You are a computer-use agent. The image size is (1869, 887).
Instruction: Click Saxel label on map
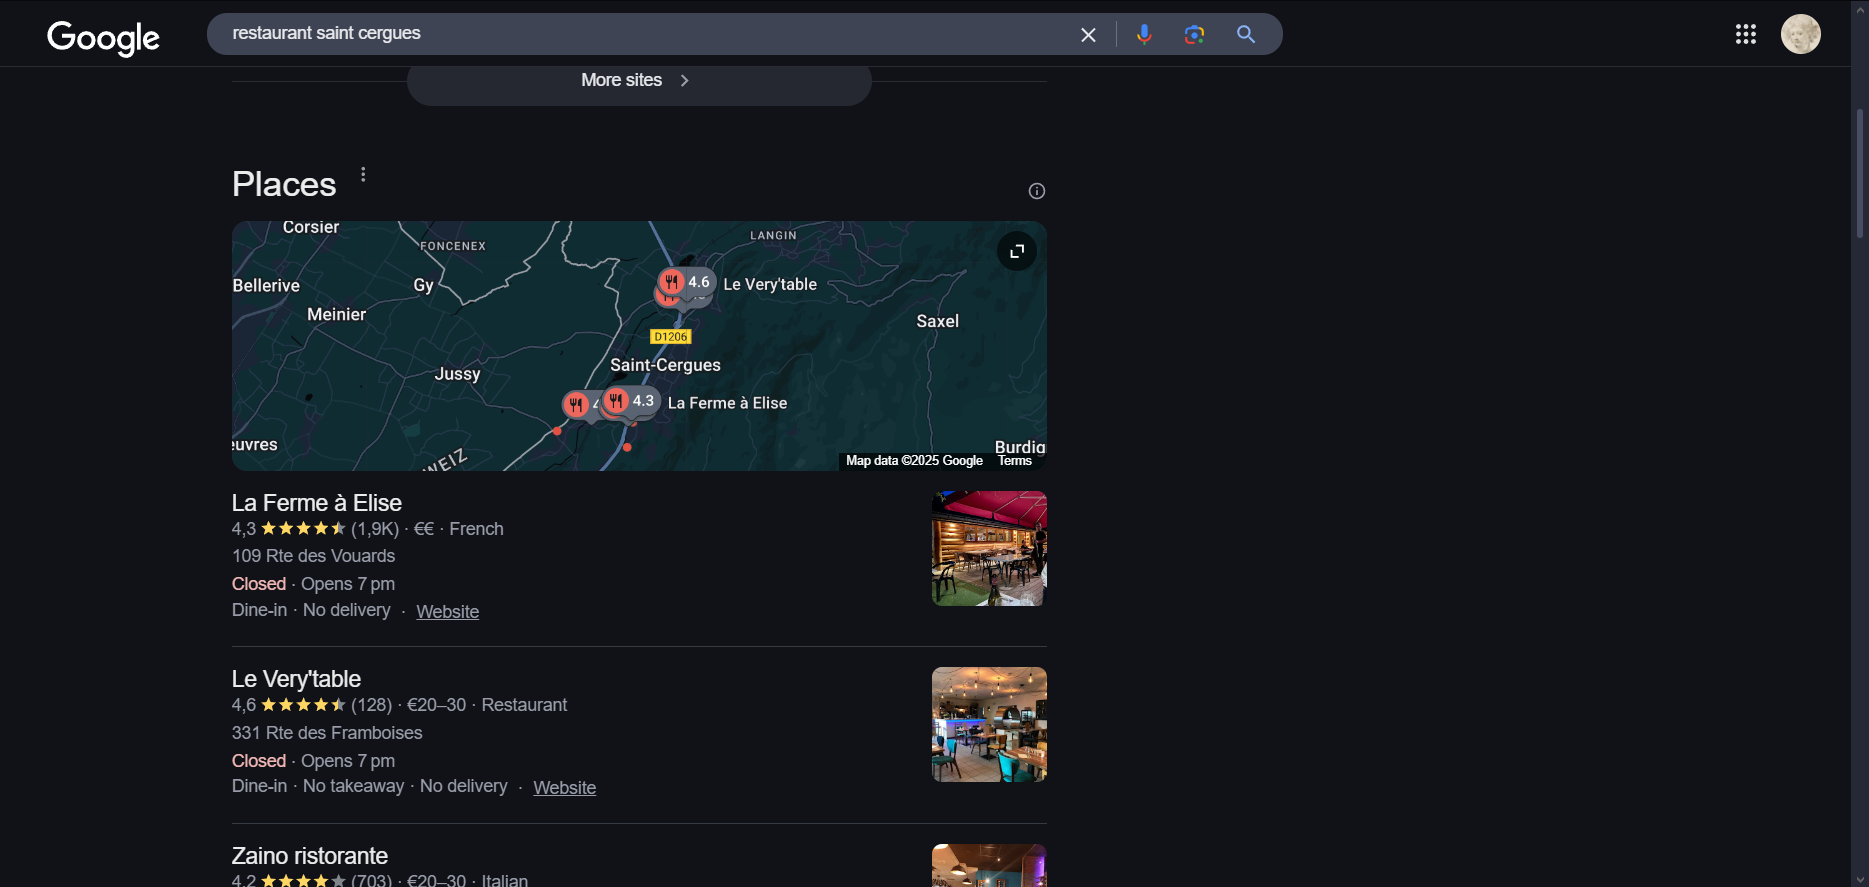tap(937, 321)
